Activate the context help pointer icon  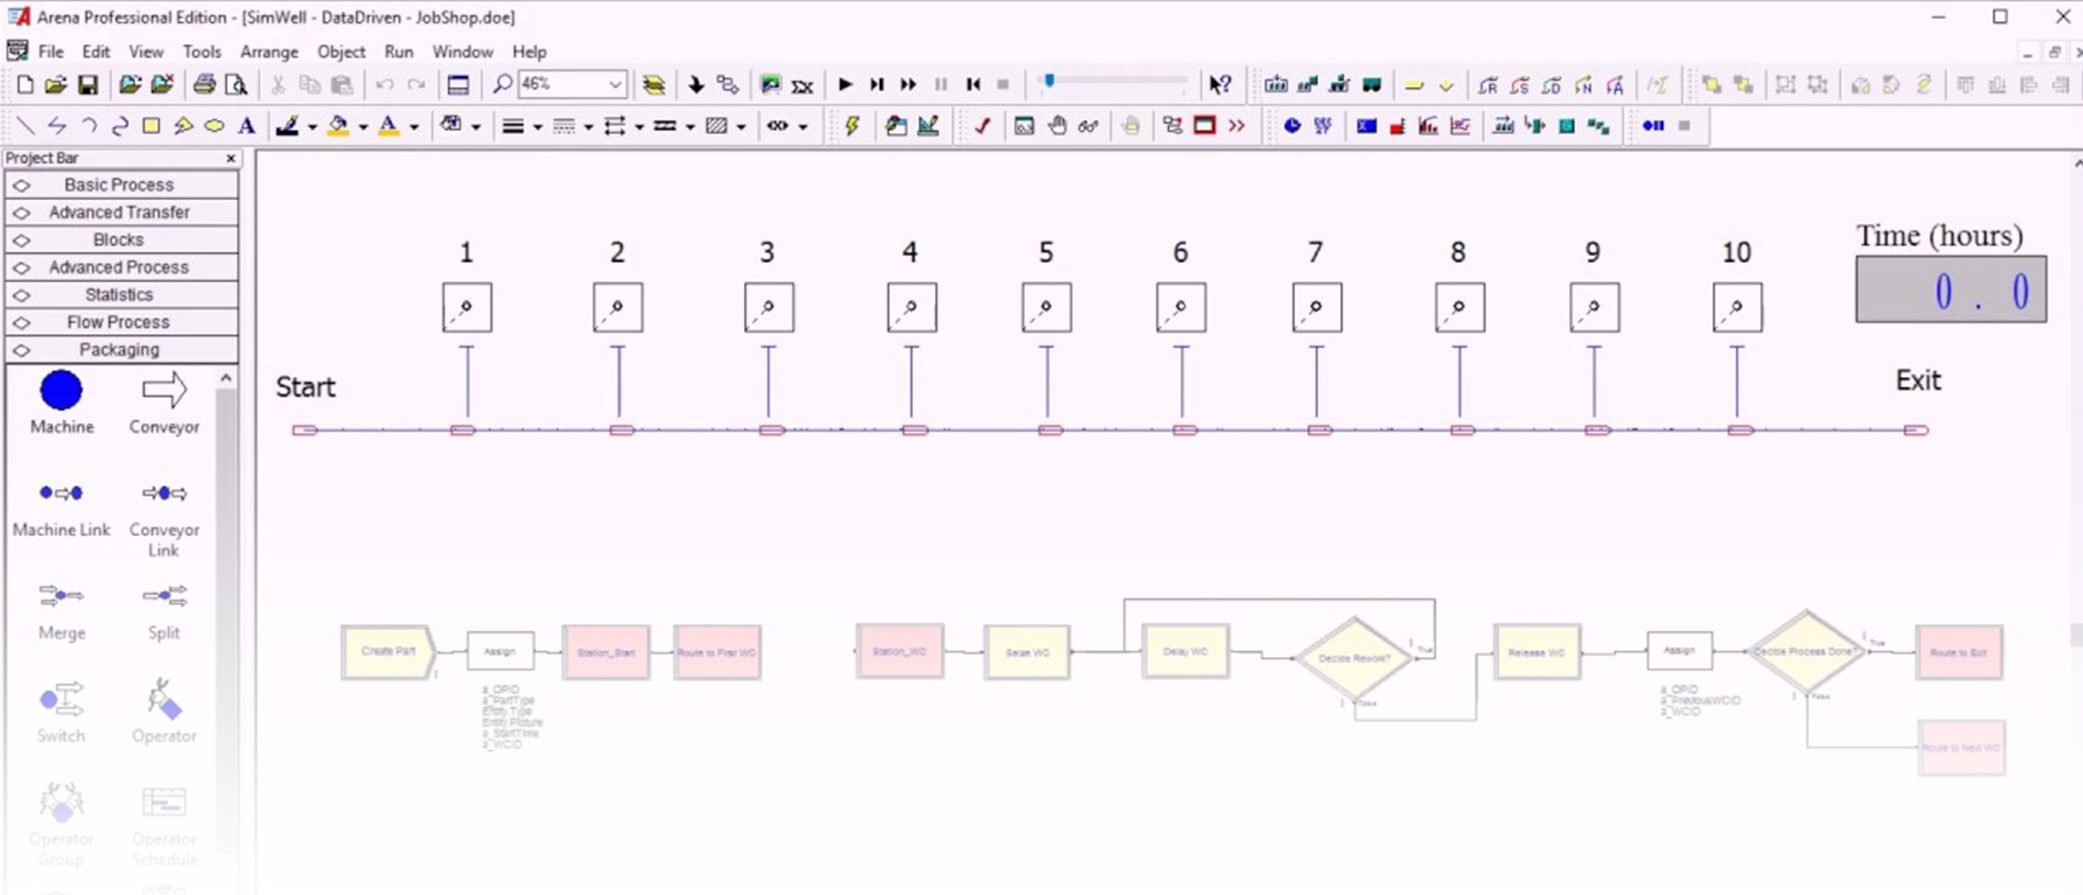[x=1219, y=85]
